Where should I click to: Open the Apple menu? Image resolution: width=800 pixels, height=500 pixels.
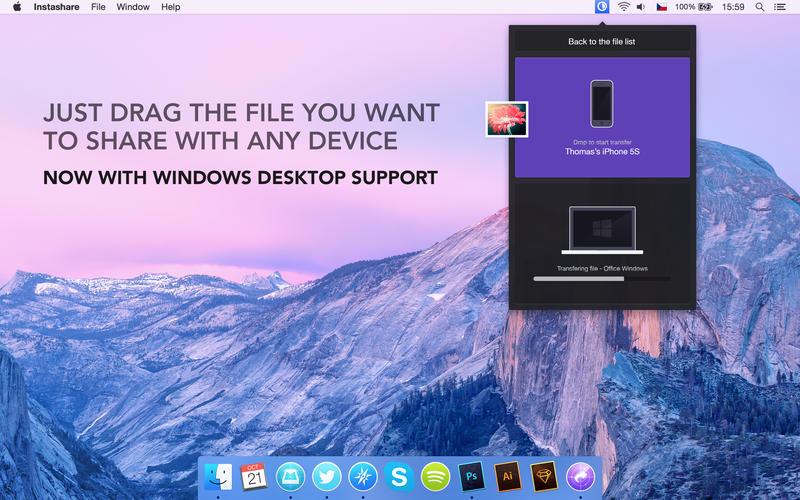tap(17, 7)
